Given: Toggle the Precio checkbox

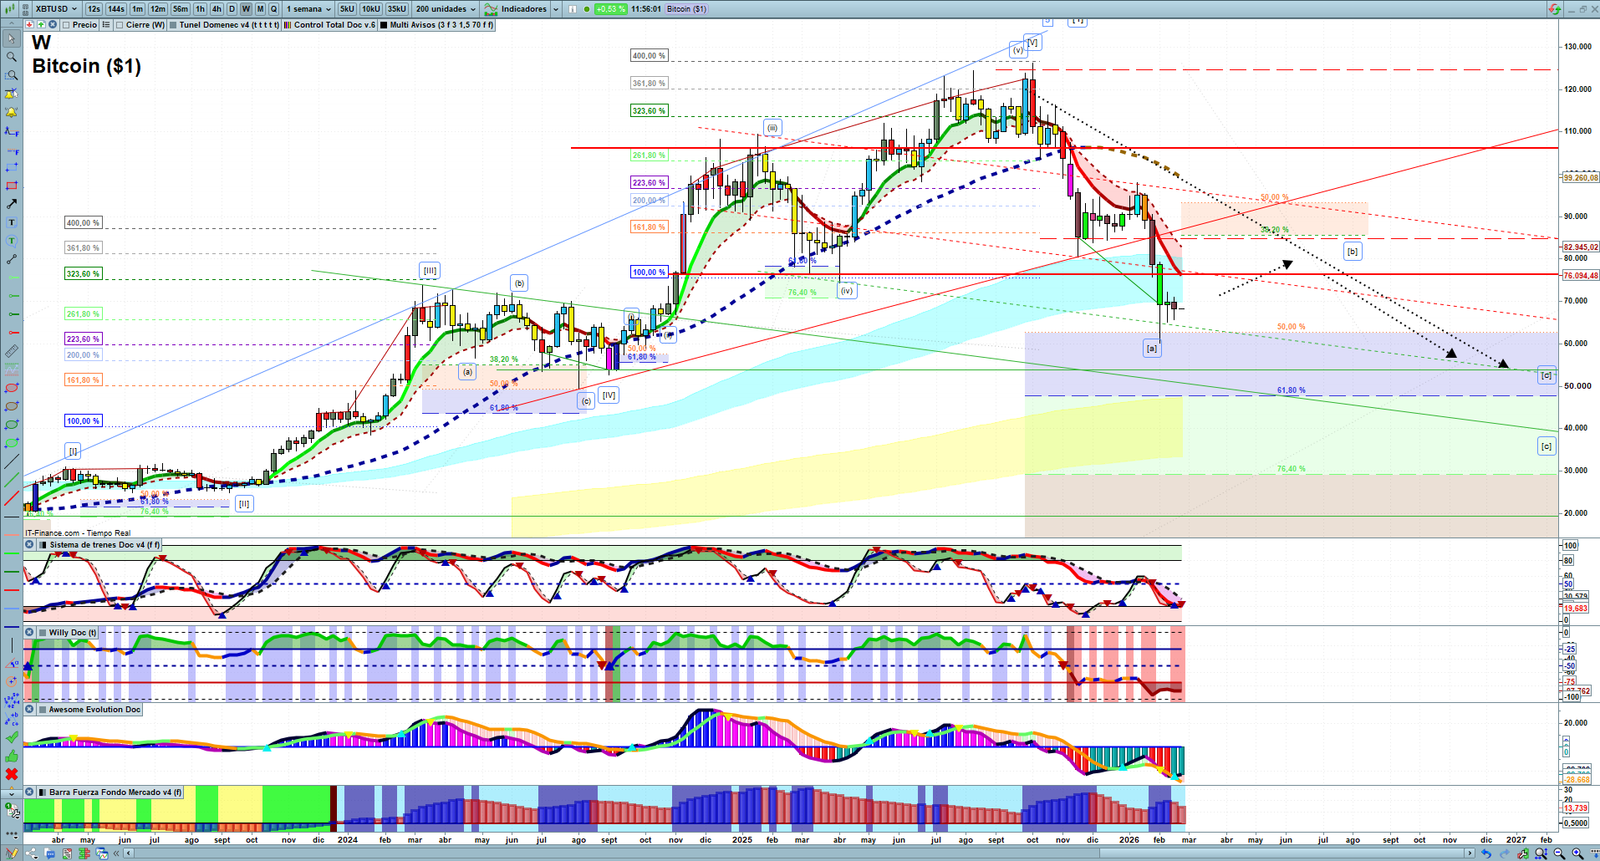Looking at the screenshot, I should (x=66, y=25).
